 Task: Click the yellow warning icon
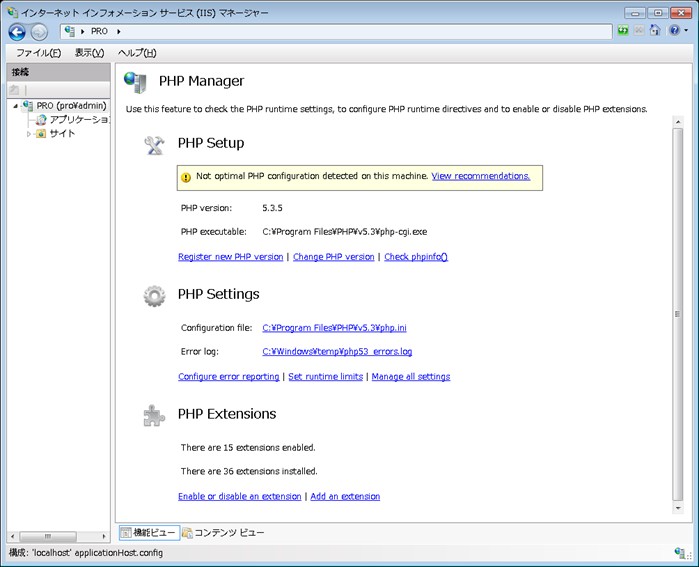[x=186, y=177]
